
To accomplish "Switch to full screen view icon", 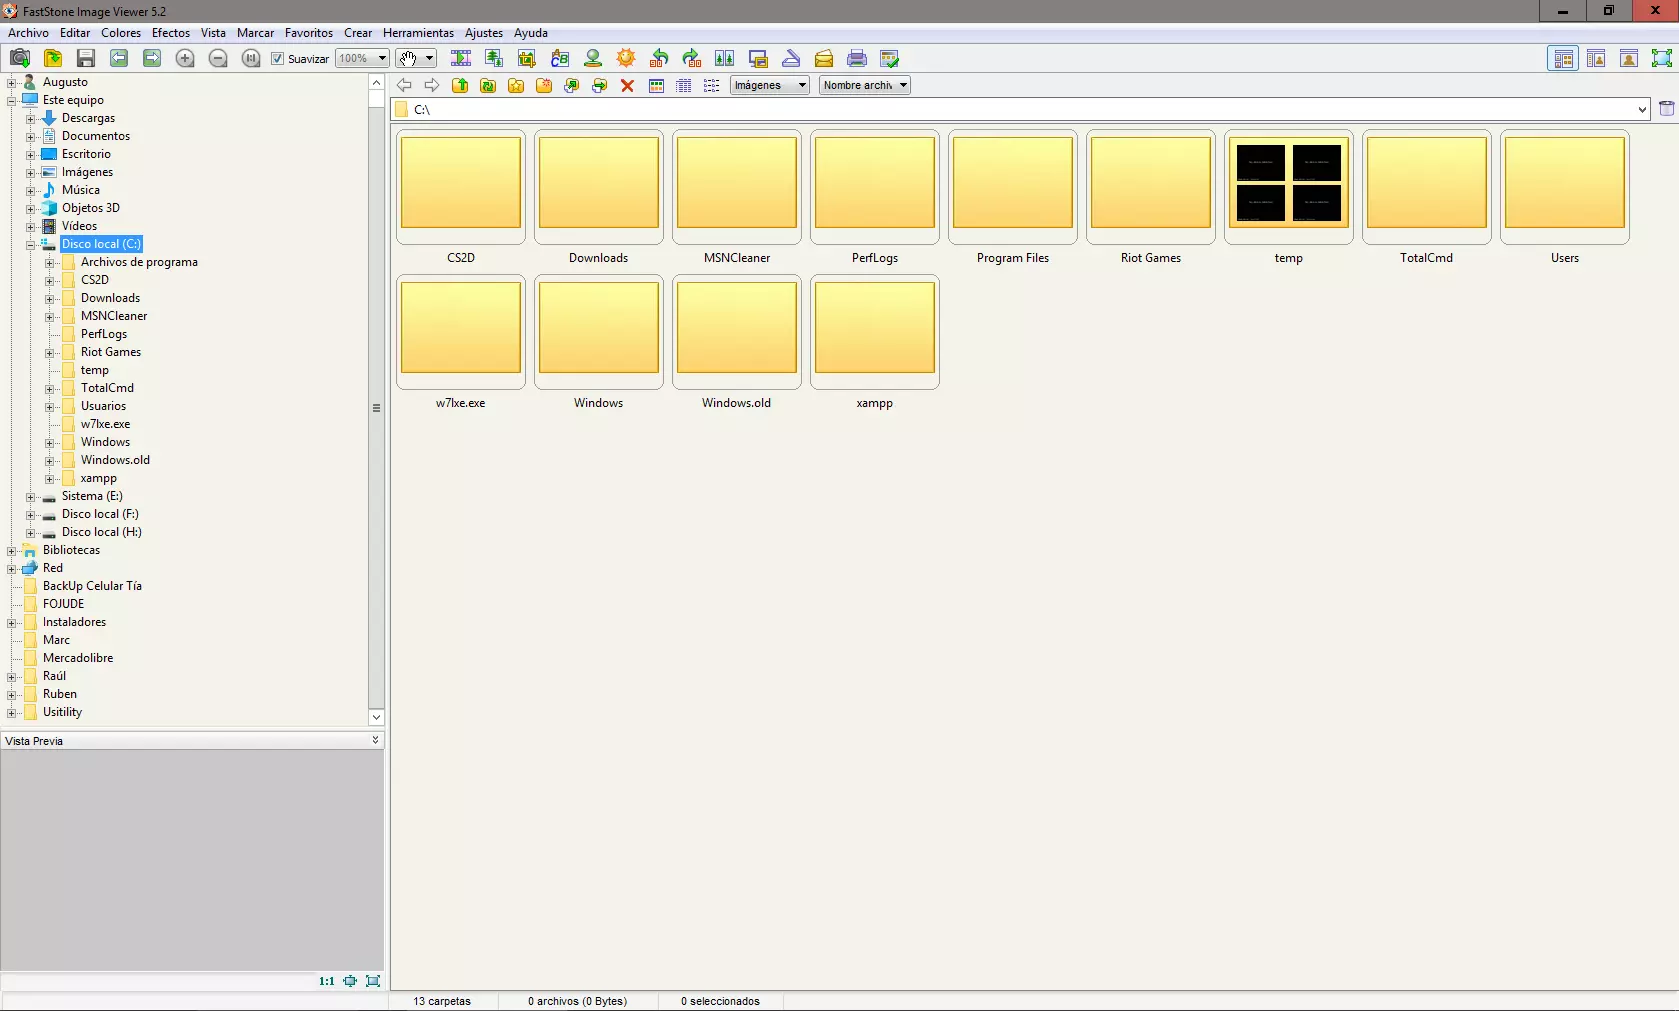I will pyautogui.click(x=1661, y=59).
